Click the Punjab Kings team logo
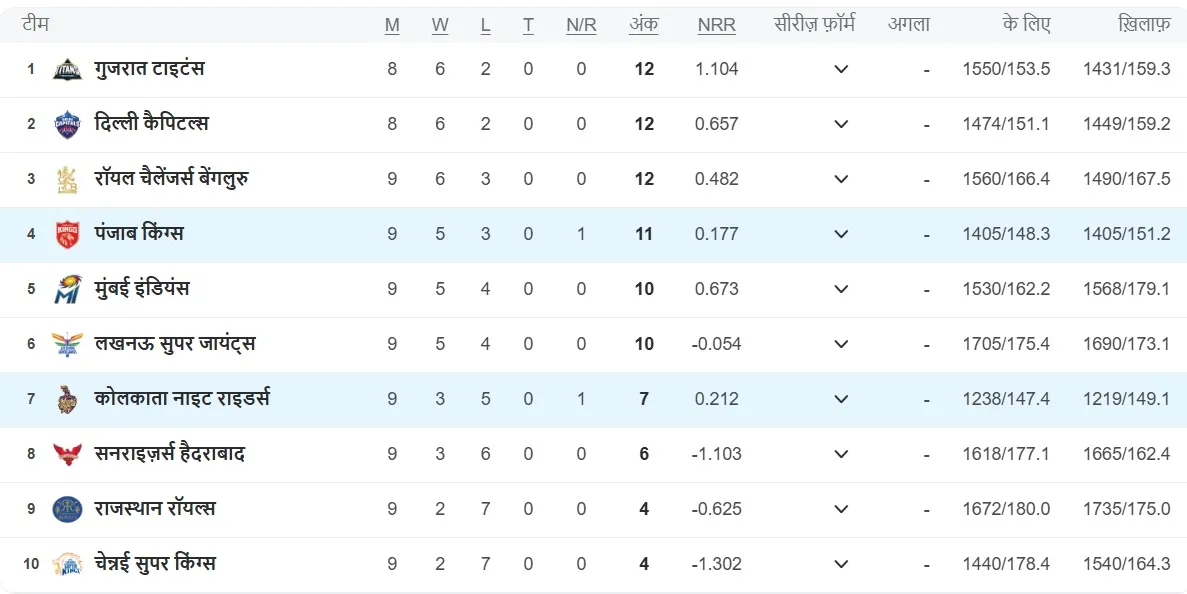Screen dimensions: 1187x594 [67, 235]
